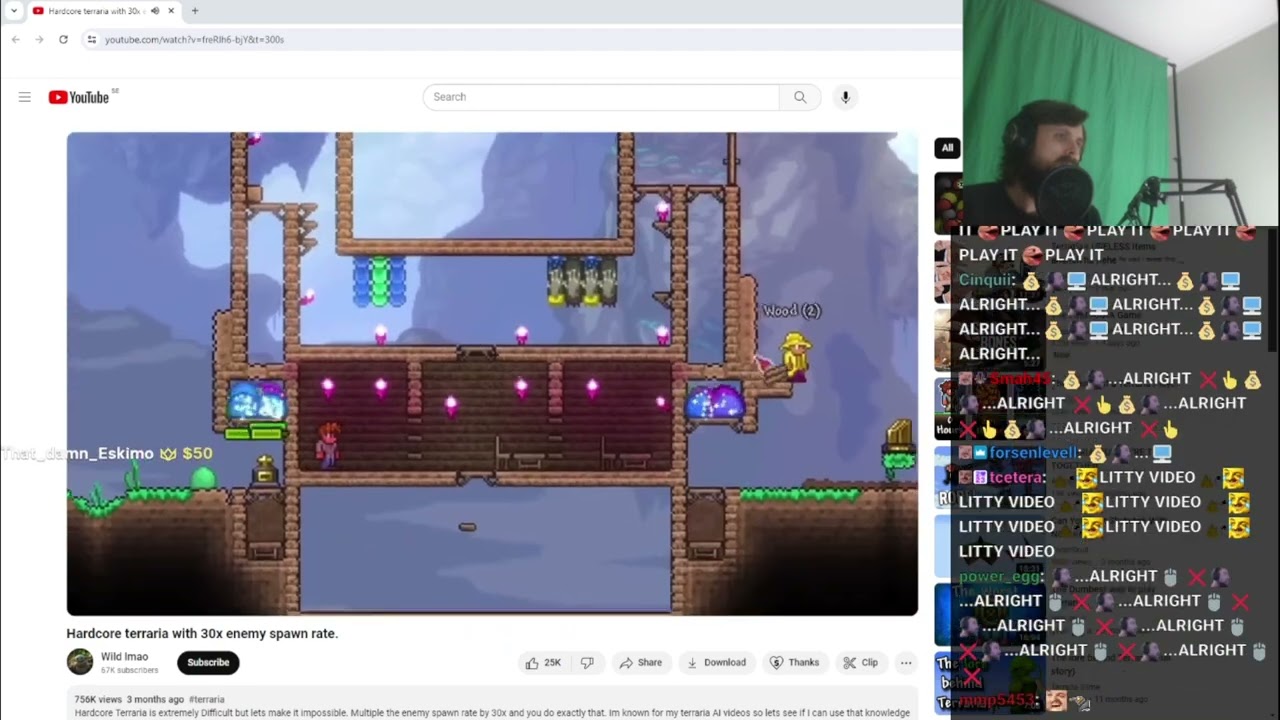Dislike the video with thumbs down

pos(588,662)
